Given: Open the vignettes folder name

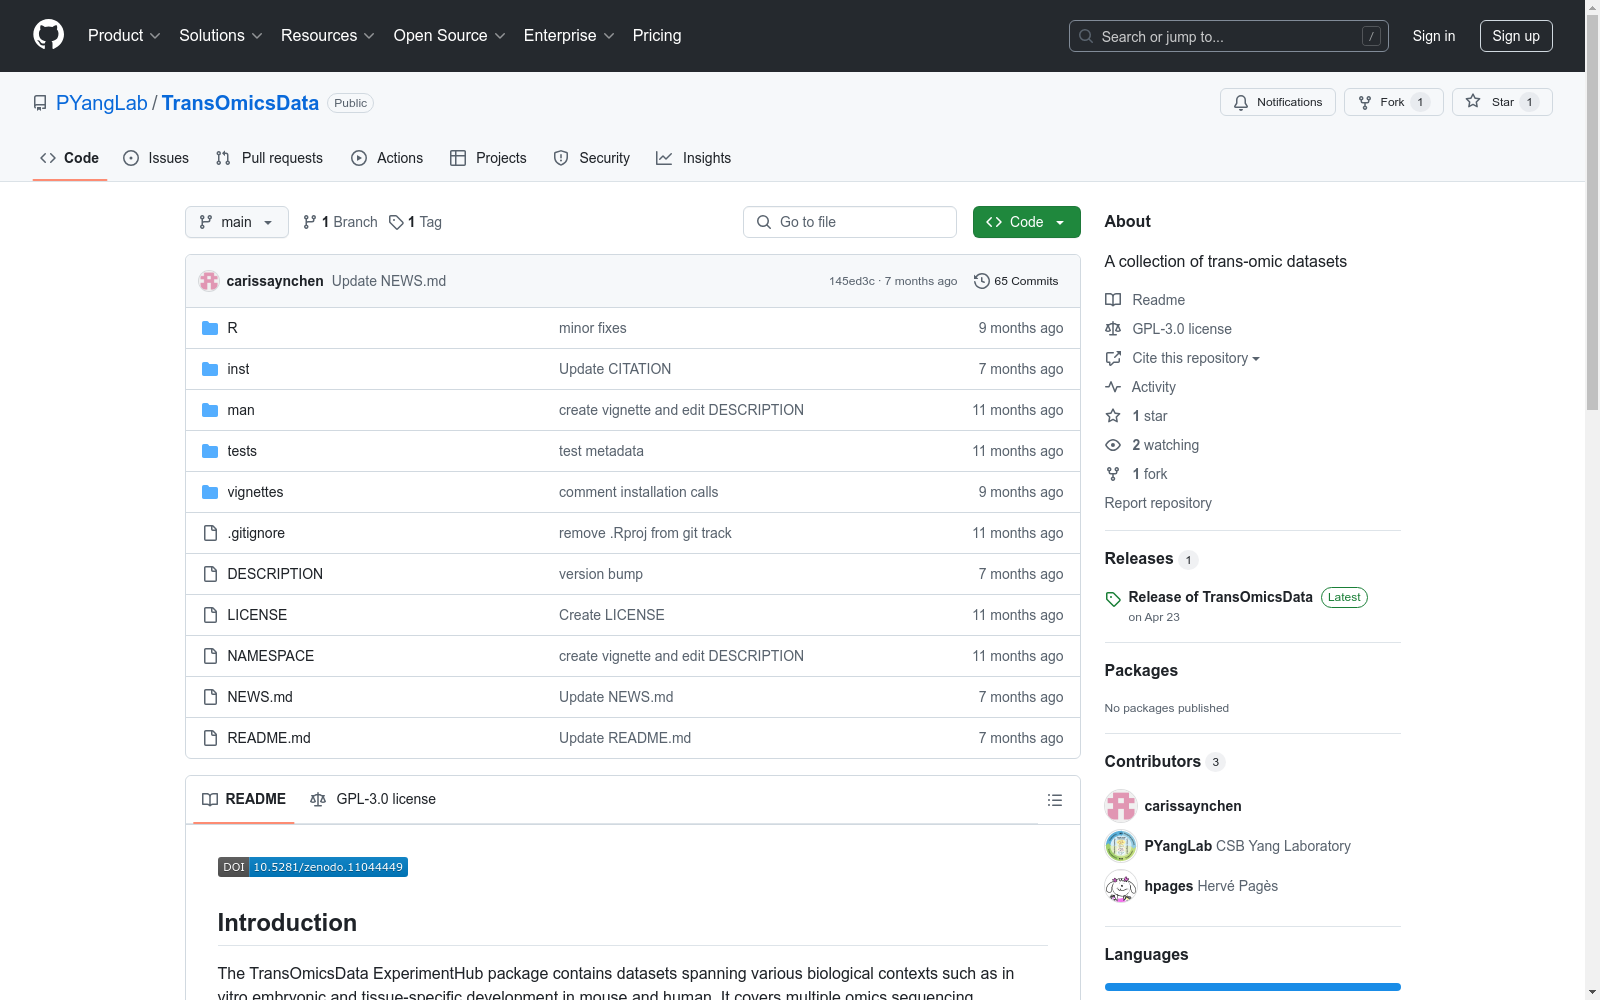Looking at the screenshot, I should pyautogui.click(x=255, y=492).
